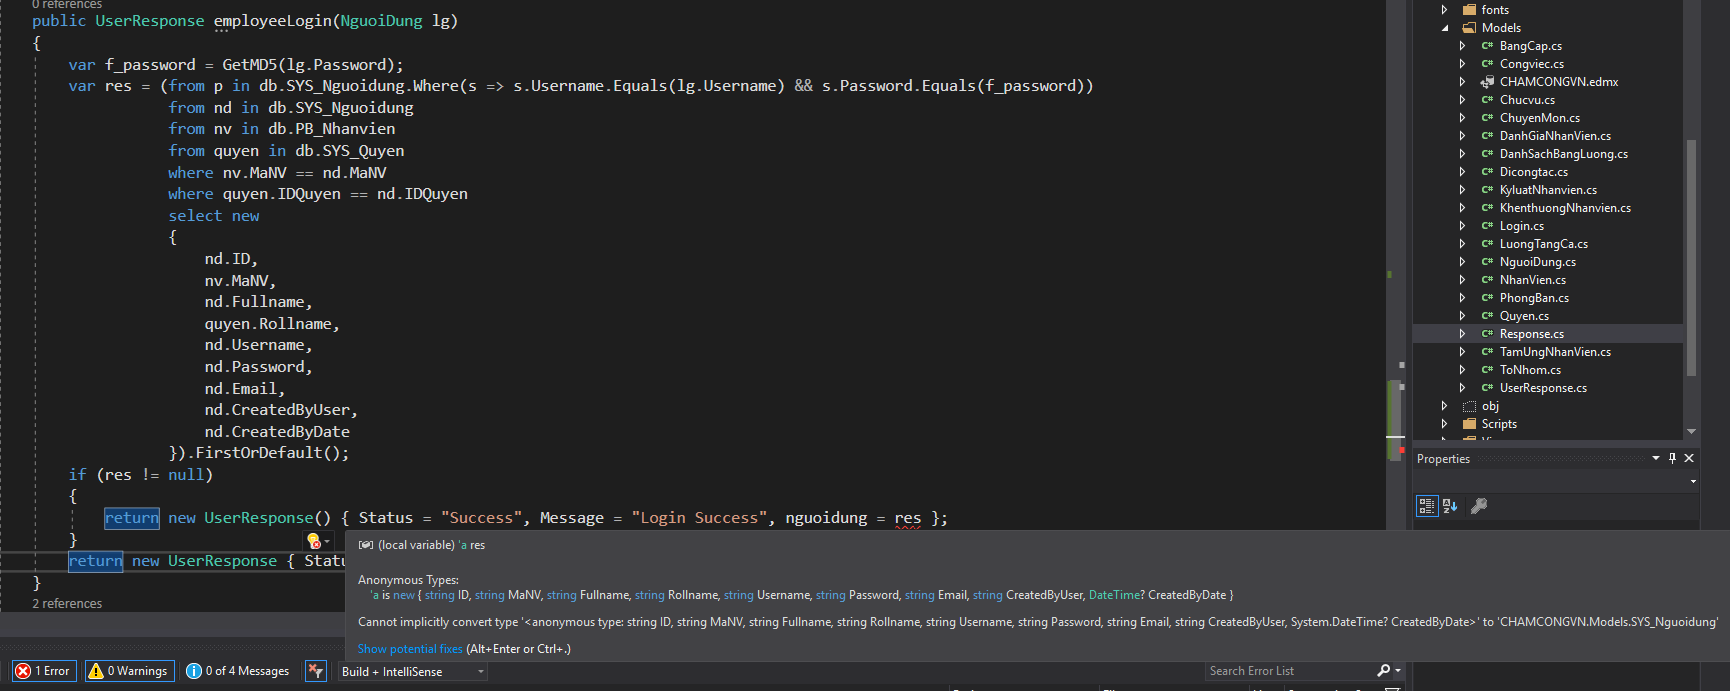Select Response.cs in Solution Explorer
The image size is (1730, 691).
1531,334
